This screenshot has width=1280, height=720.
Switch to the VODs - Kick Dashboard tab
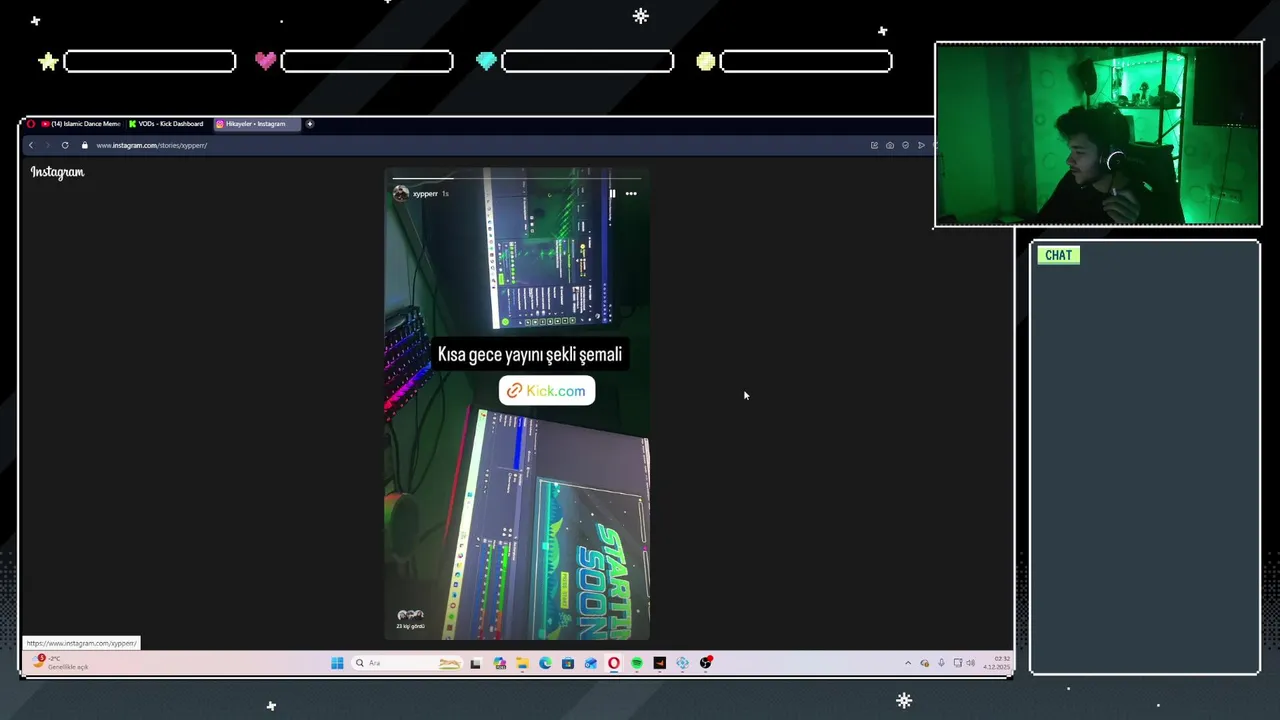pyautogui.click(x=167, y=124)
